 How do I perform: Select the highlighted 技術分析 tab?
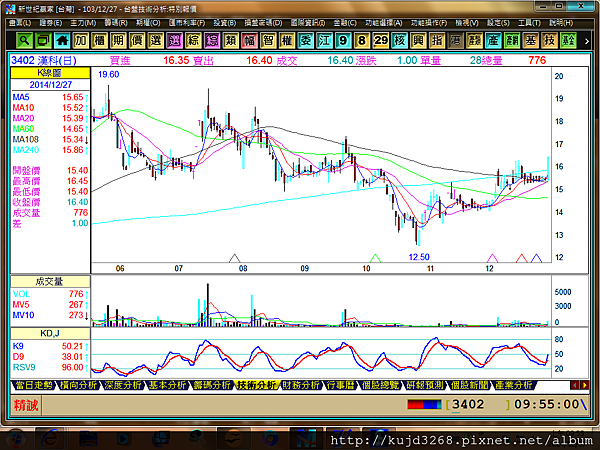257,385
